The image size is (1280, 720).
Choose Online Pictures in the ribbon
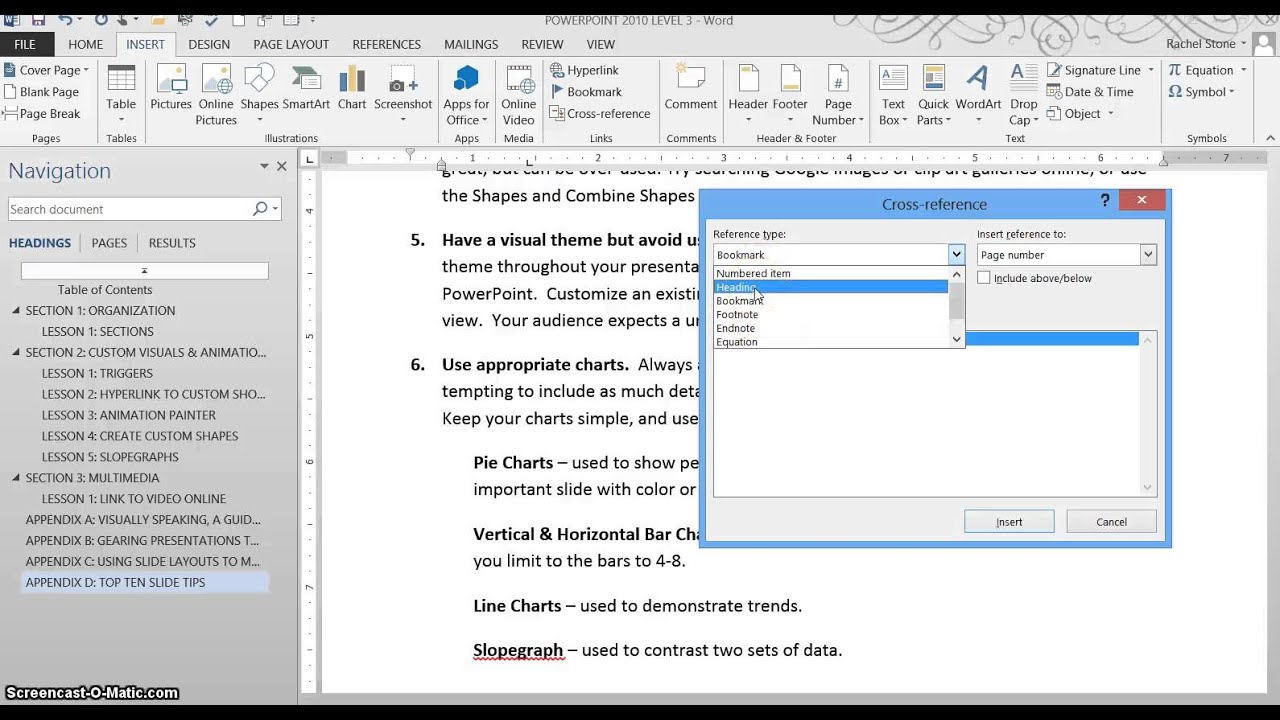coord(216,95)
